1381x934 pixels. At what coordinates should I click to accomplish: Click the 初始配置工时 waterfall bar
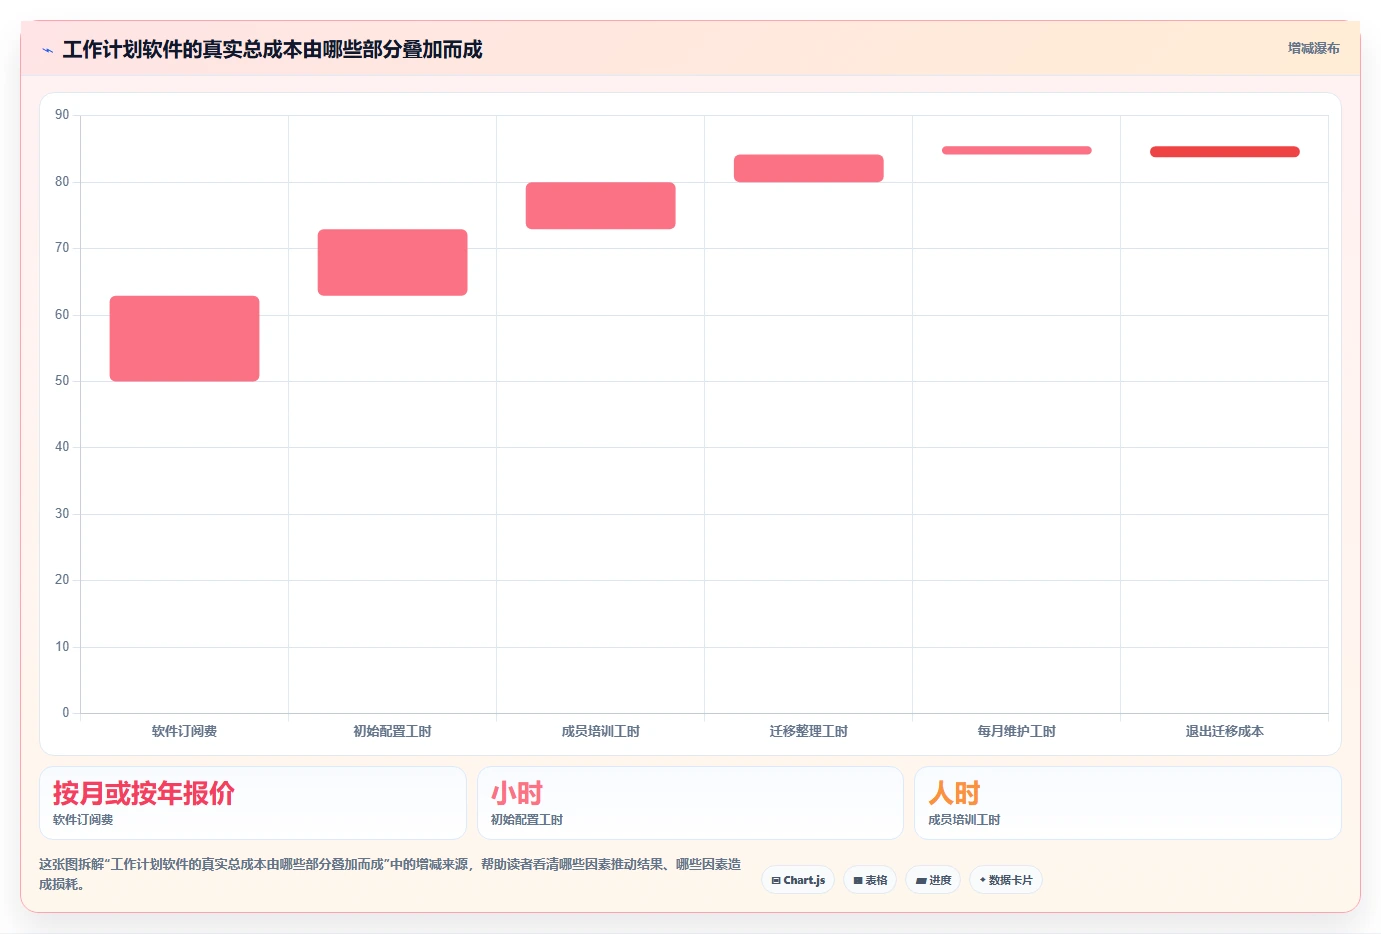[393, 262]
